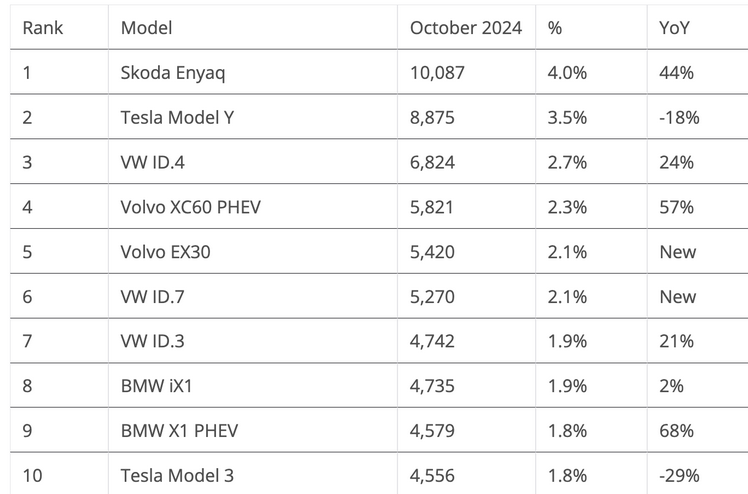Click the 10,087 sales figure

[x=437, y=72]
